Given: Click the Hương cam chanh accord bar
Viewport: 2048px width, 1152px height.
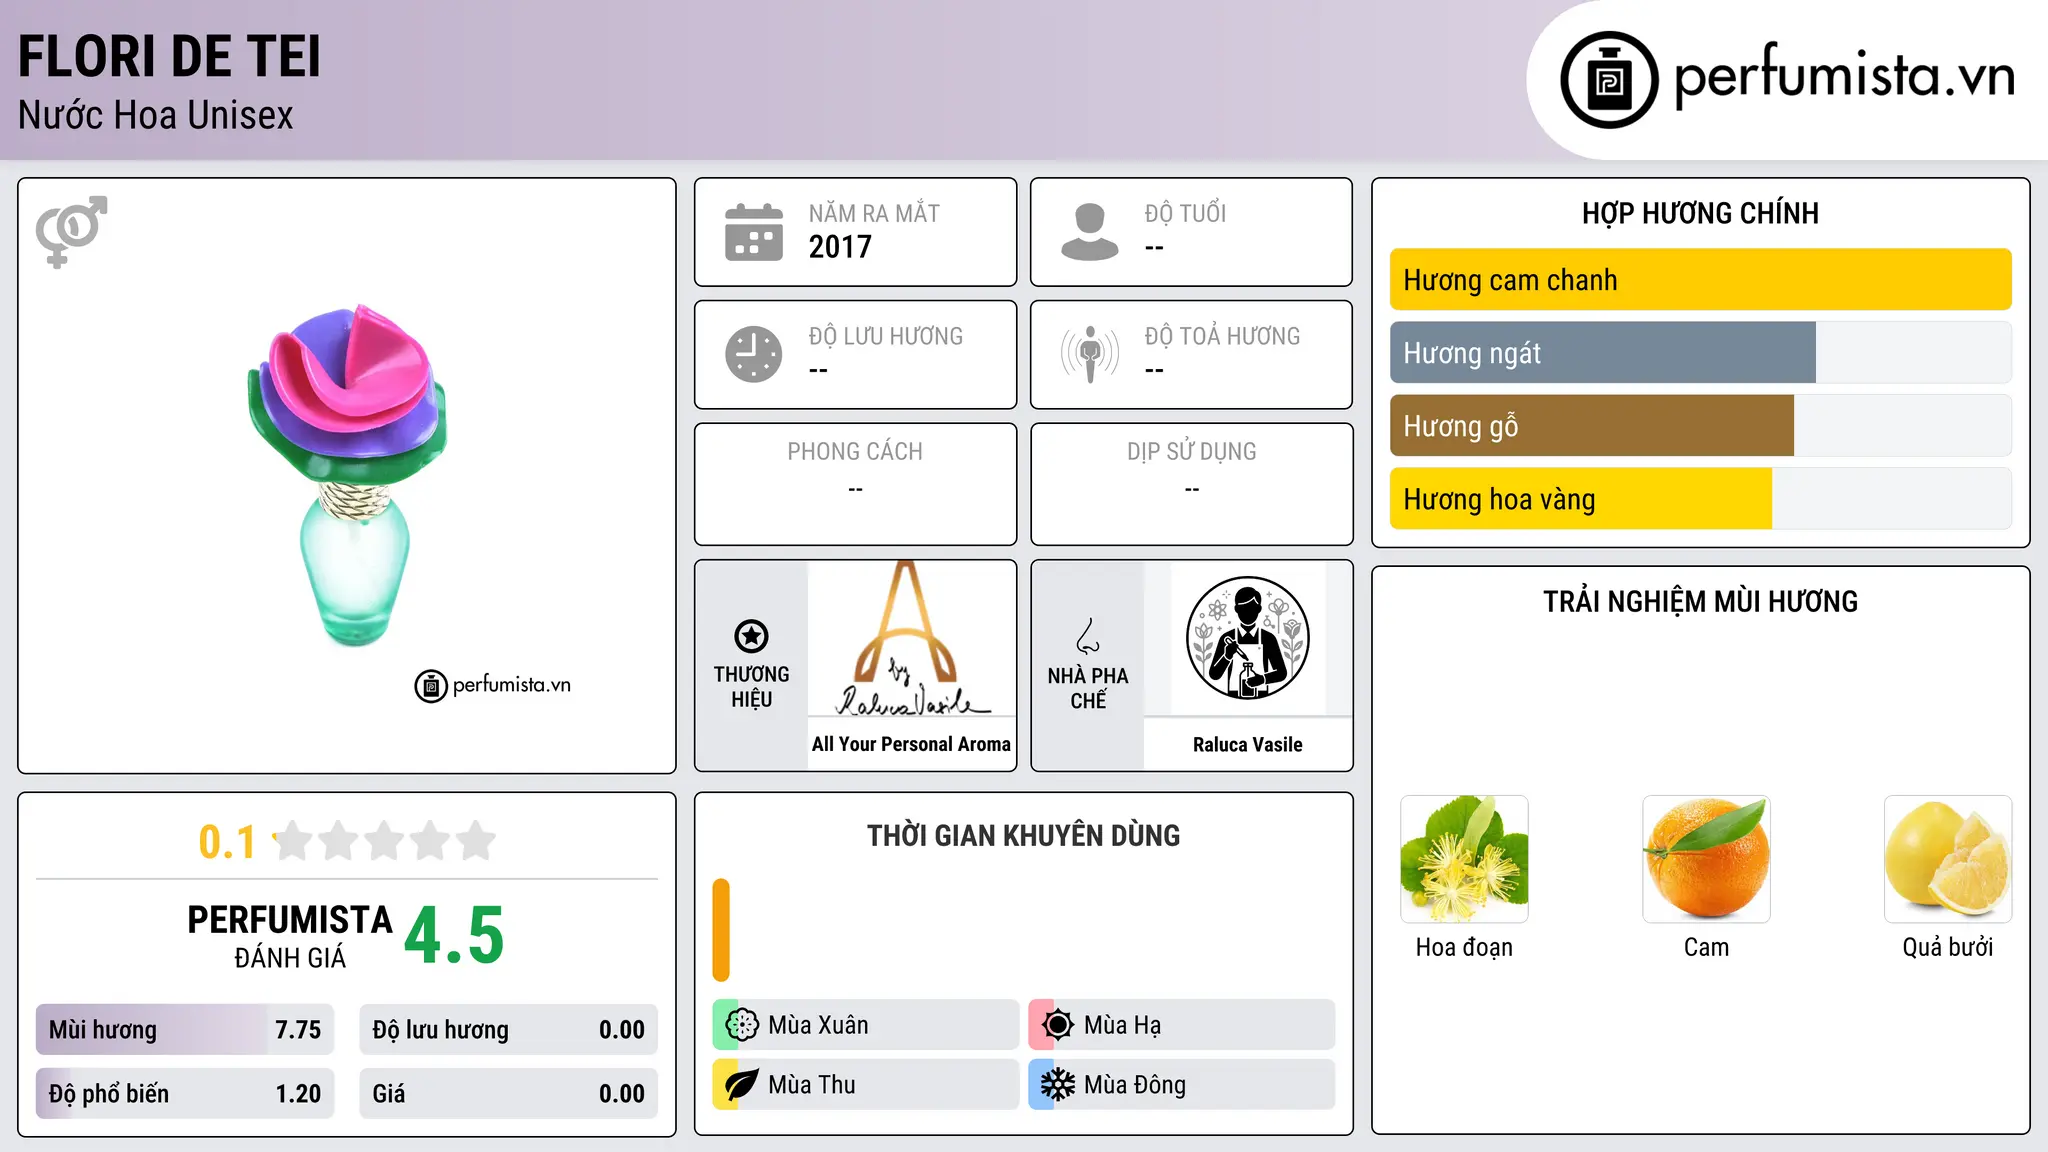Looking at the screenshot, I should click(1700, 280).
